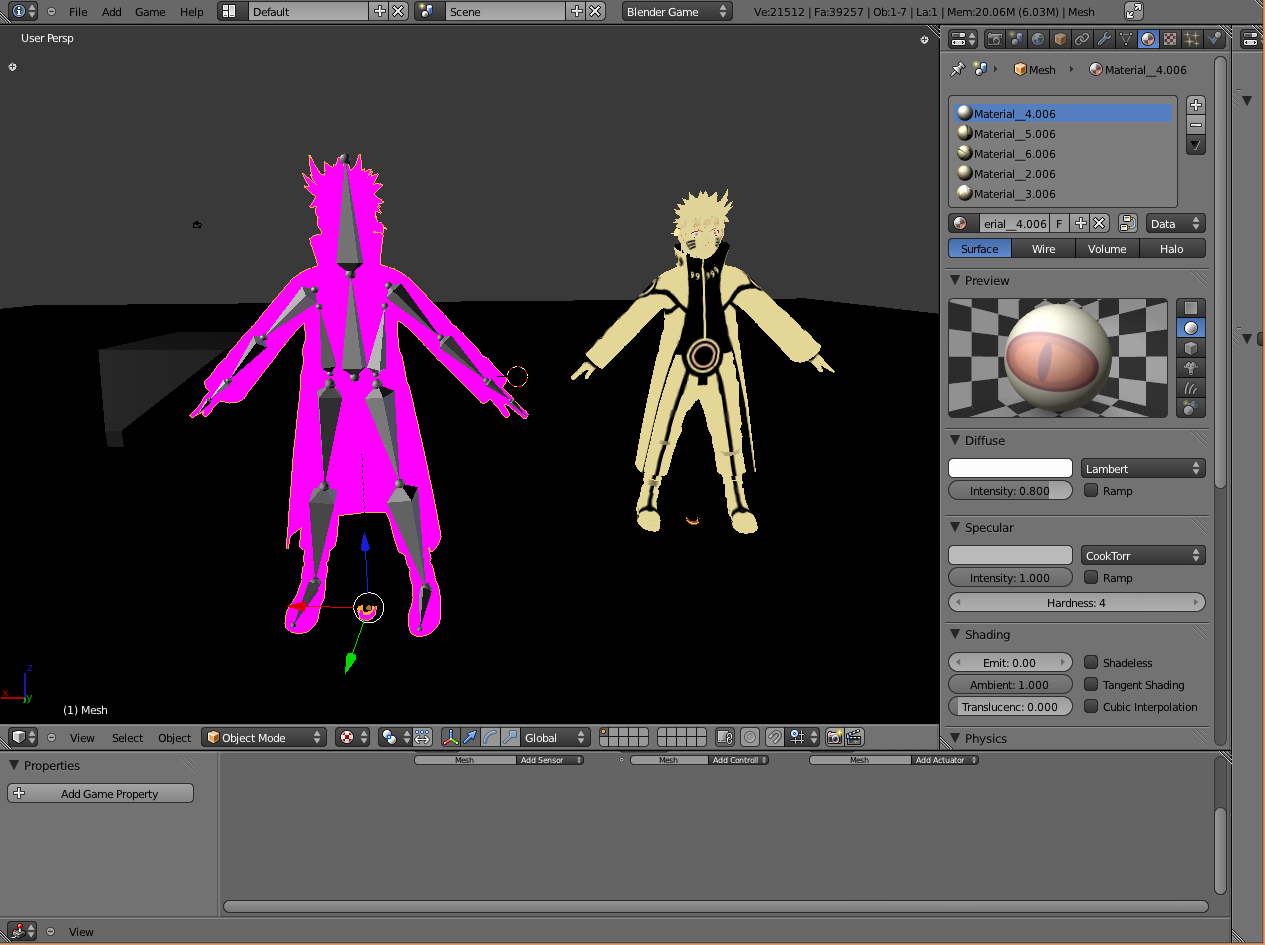This screenshot has width=1265, height=945.
Task: Click the Add Sensor button
Action: [549, 760]
